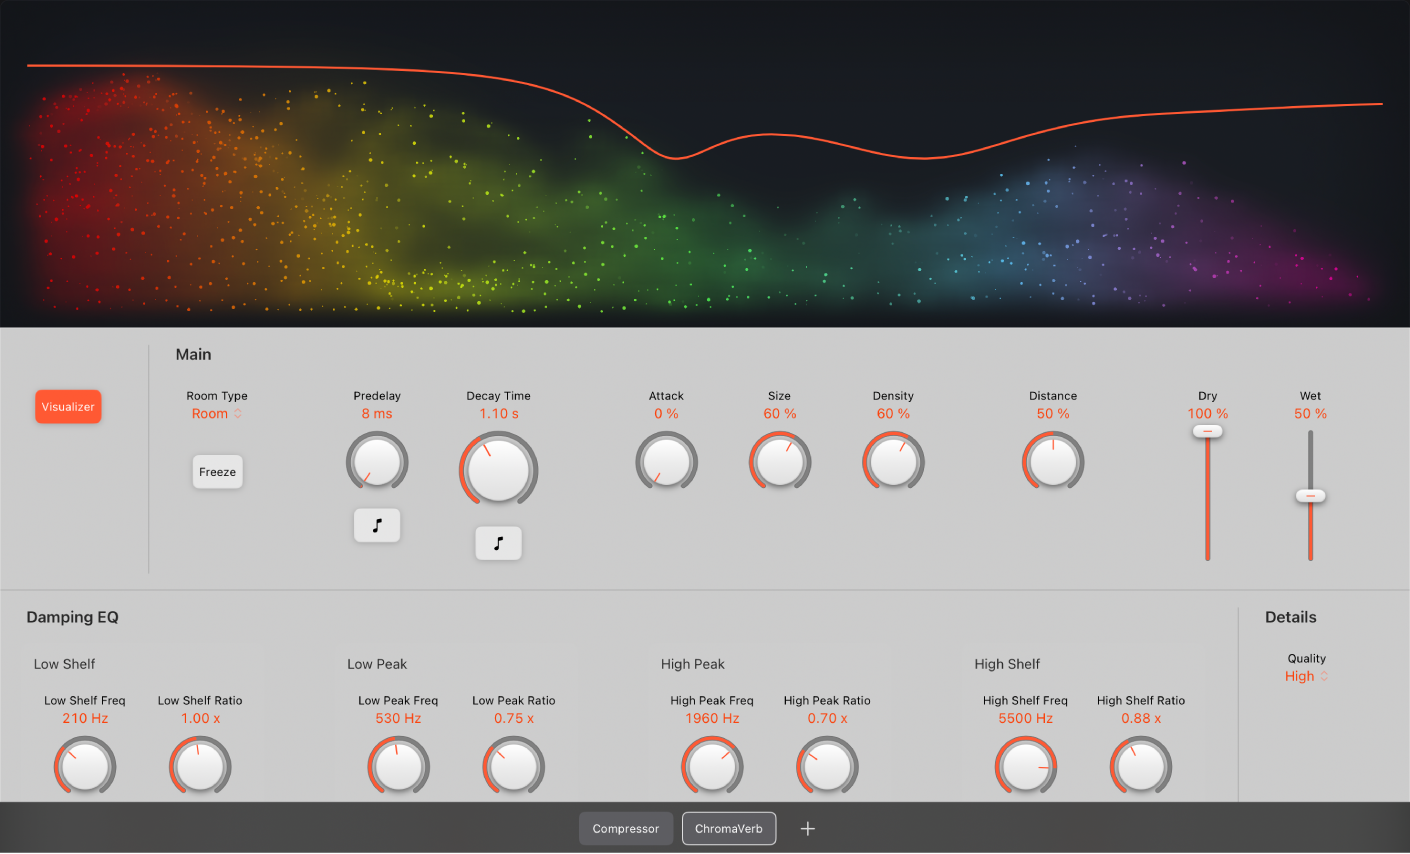This screenshot has width=1410, height=854.
Task: Select the ChromaVerb tab
Action: click(729, 828)
